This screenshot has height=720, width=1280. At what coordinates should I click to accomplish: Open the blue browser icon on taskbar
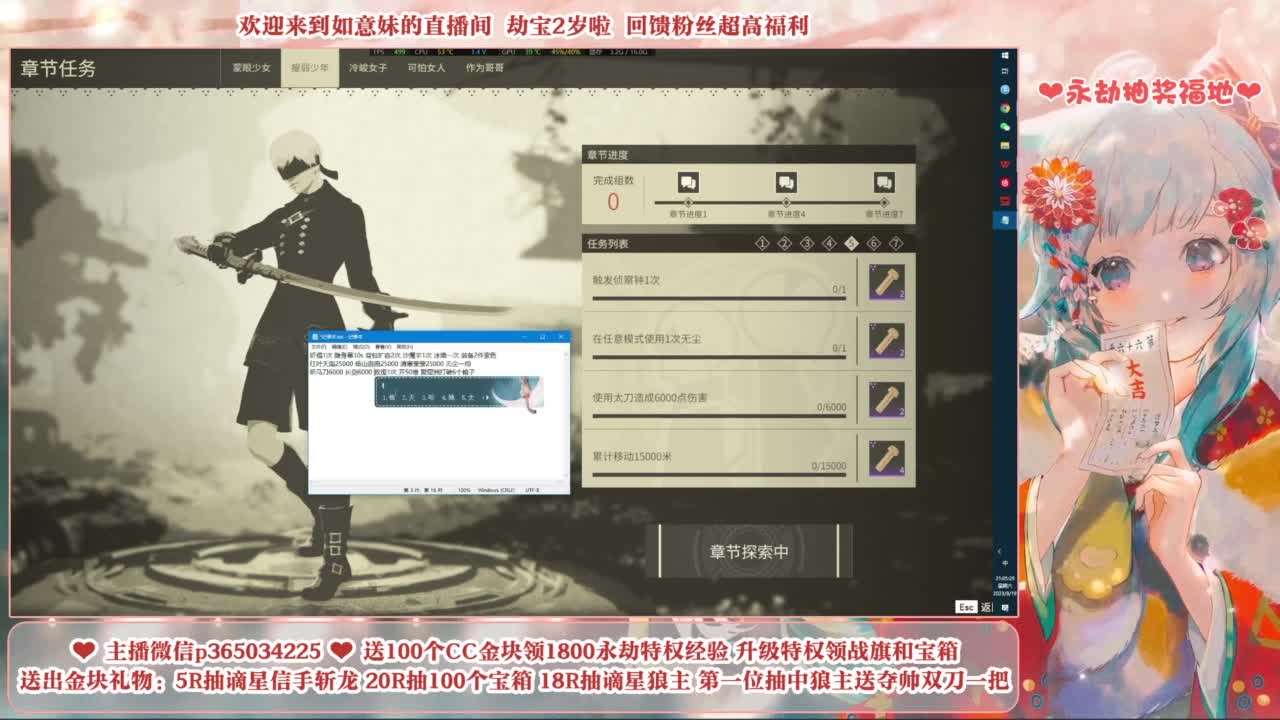pyautogui.click(x=1005, y=90)
